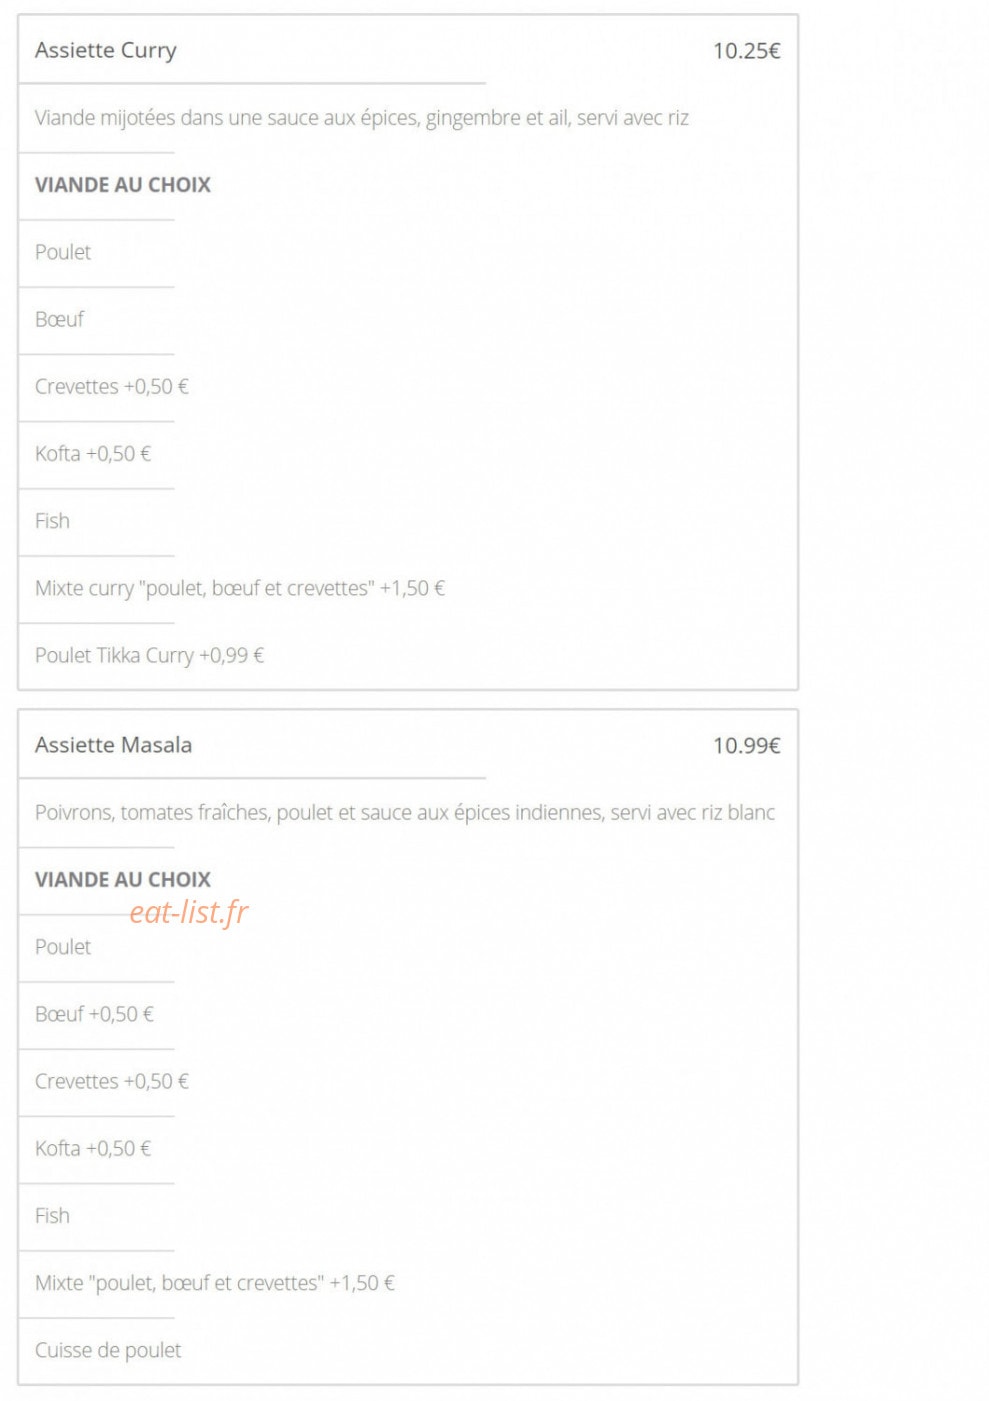Click the eat-list.fr watermark link
This screenshot has height=1401, width=989.
coord(189,911)
